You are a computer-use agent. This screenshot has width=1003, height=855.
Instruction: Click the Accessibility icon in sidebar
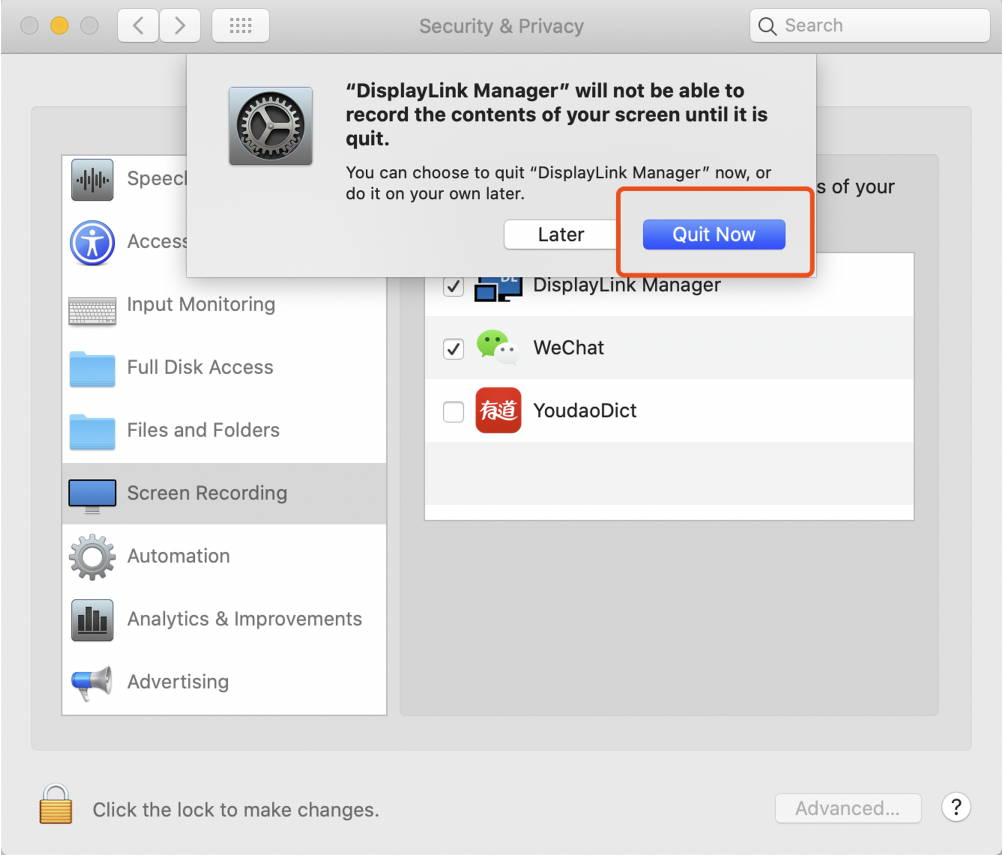[x=92, y=242]
